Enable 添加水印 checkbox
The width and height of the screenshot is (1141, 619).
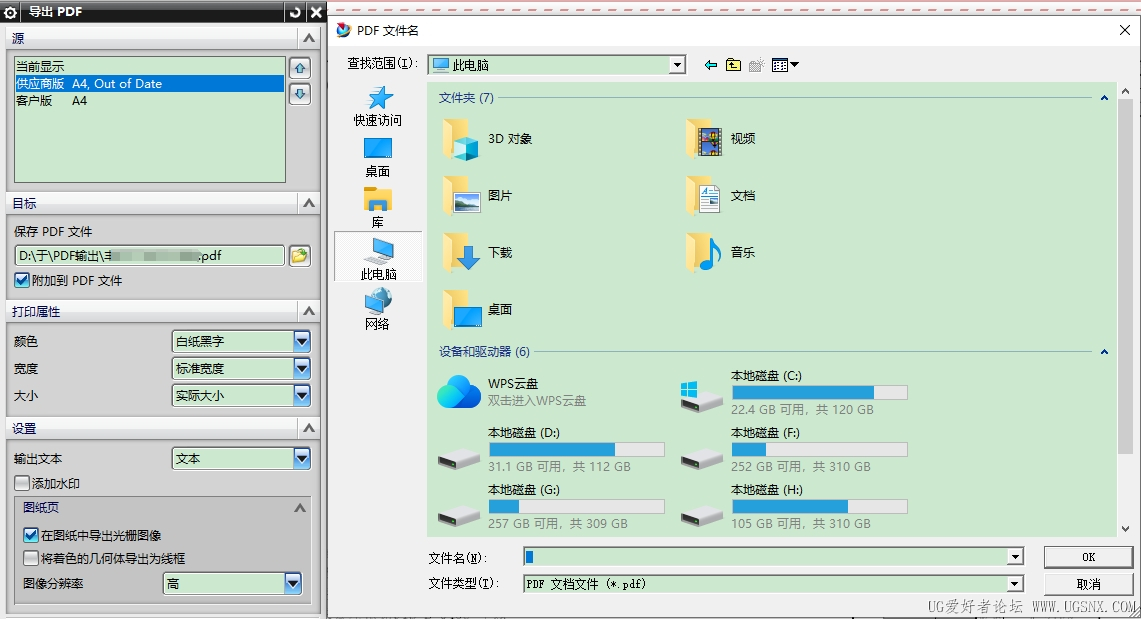(x=22, y=483)
